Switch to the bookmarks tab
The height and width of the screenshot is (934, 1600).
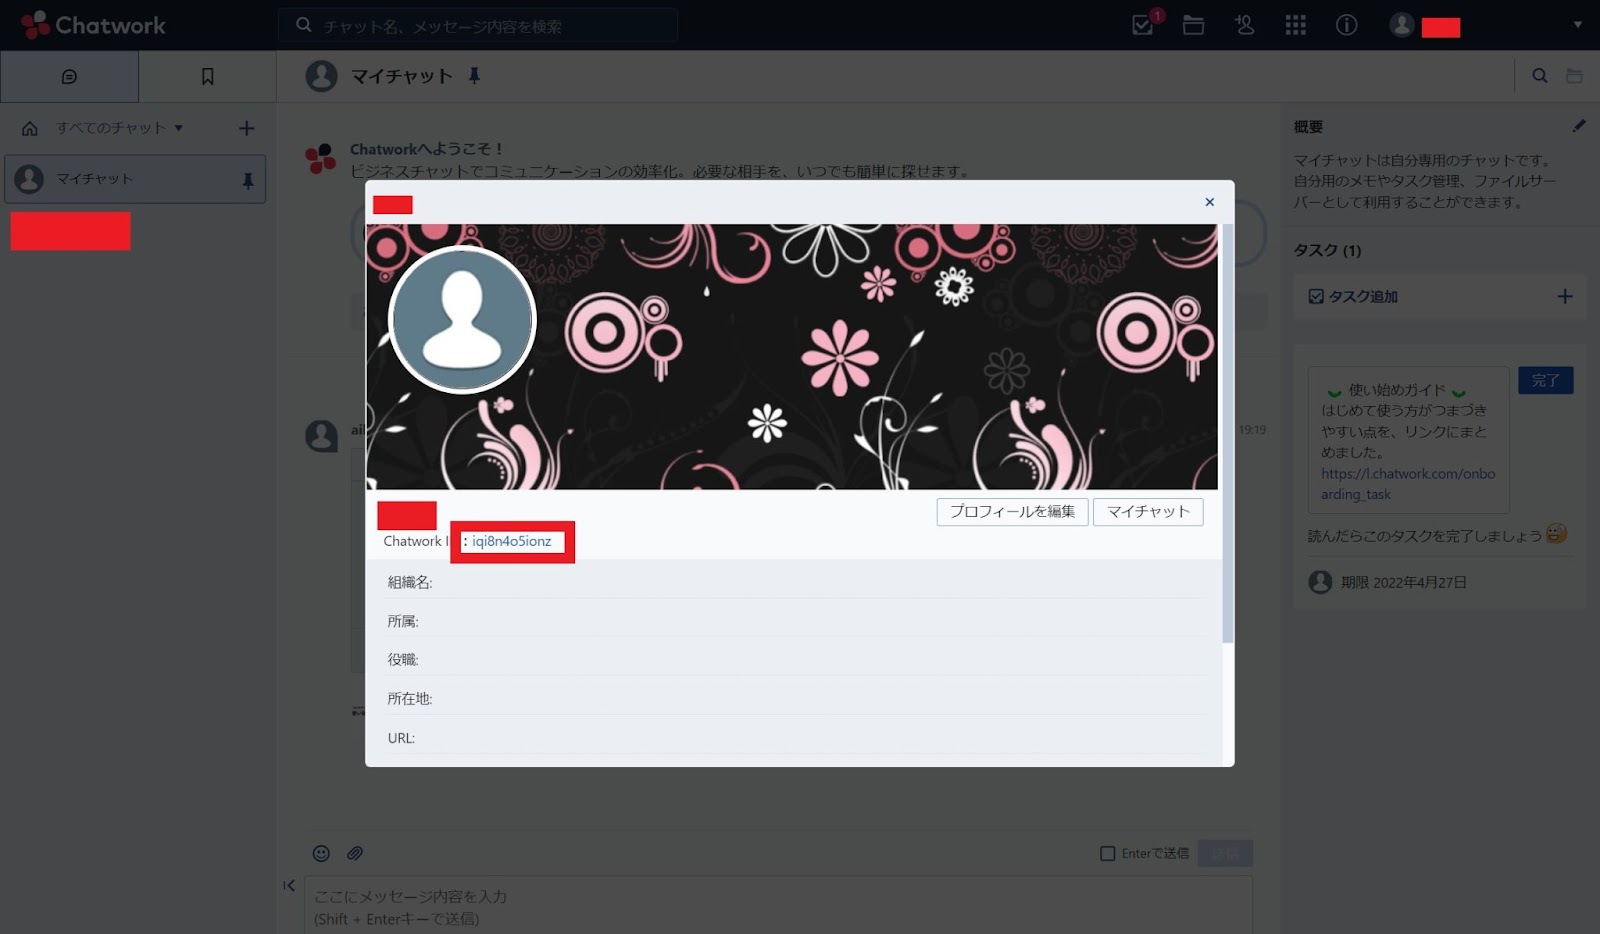[x=208, y=76]
